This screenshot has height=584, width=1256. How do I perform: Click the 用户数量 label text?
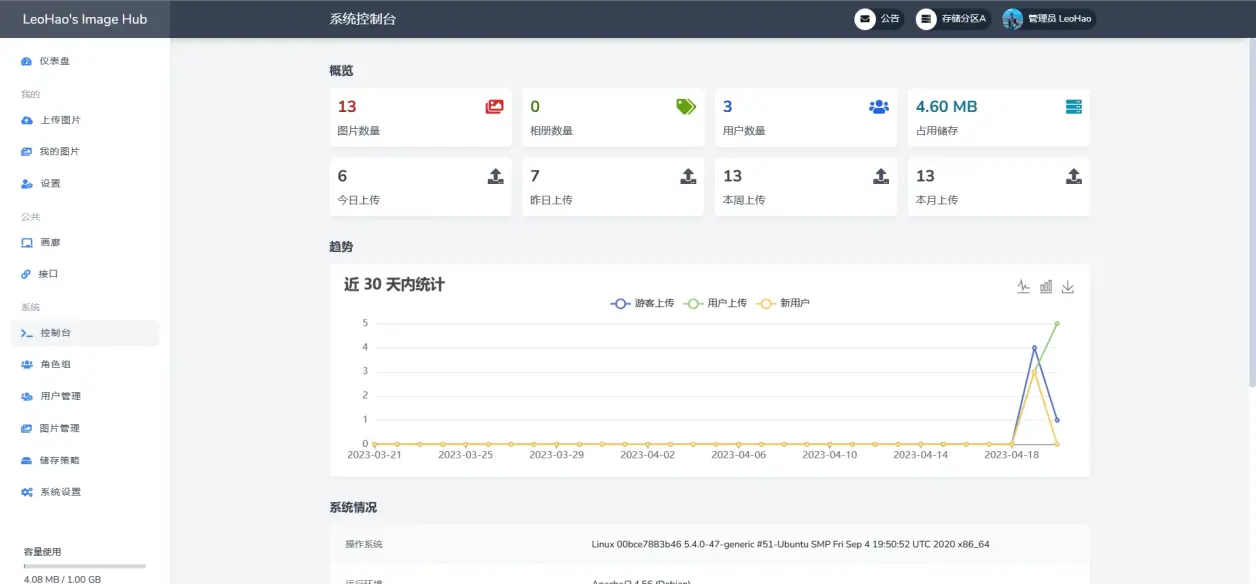[x=744, y=131]
